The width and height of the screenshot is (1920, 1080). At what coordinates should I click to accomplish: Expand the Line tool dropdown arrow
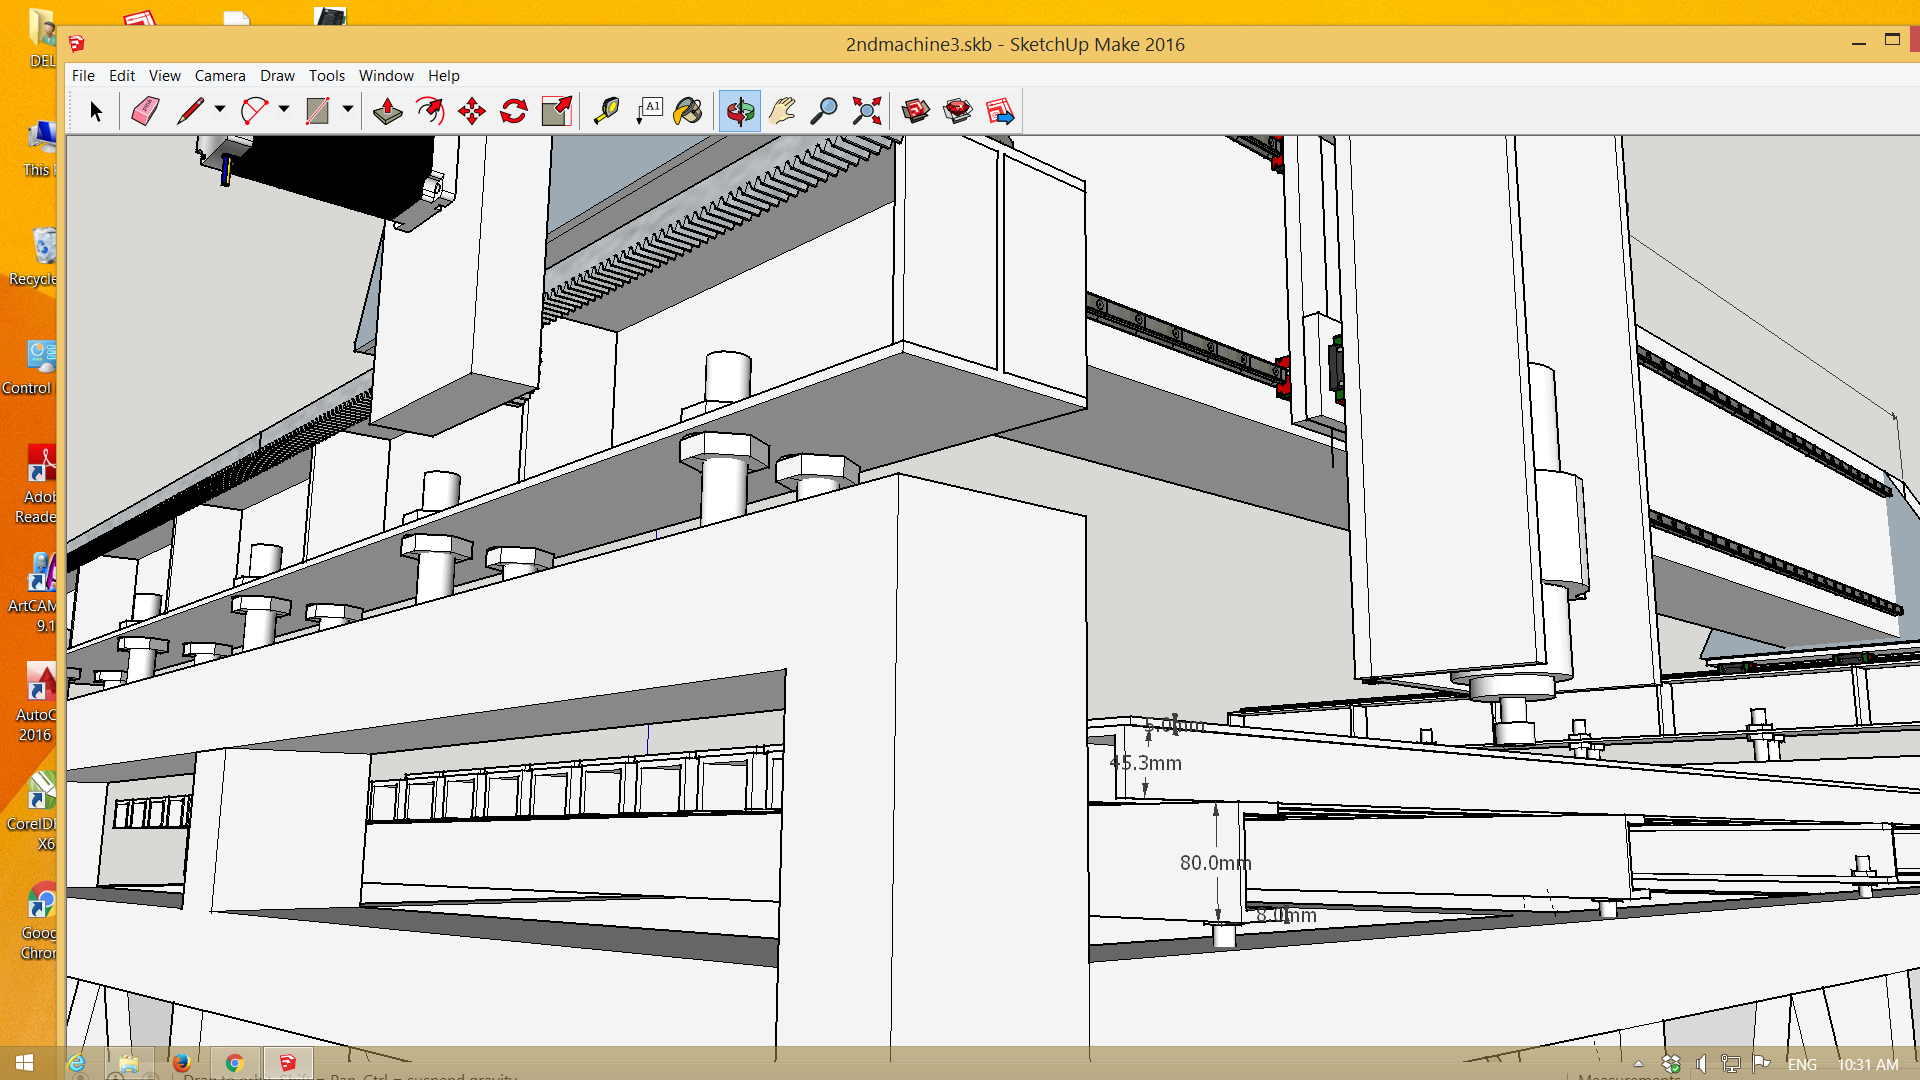[220, 109]
